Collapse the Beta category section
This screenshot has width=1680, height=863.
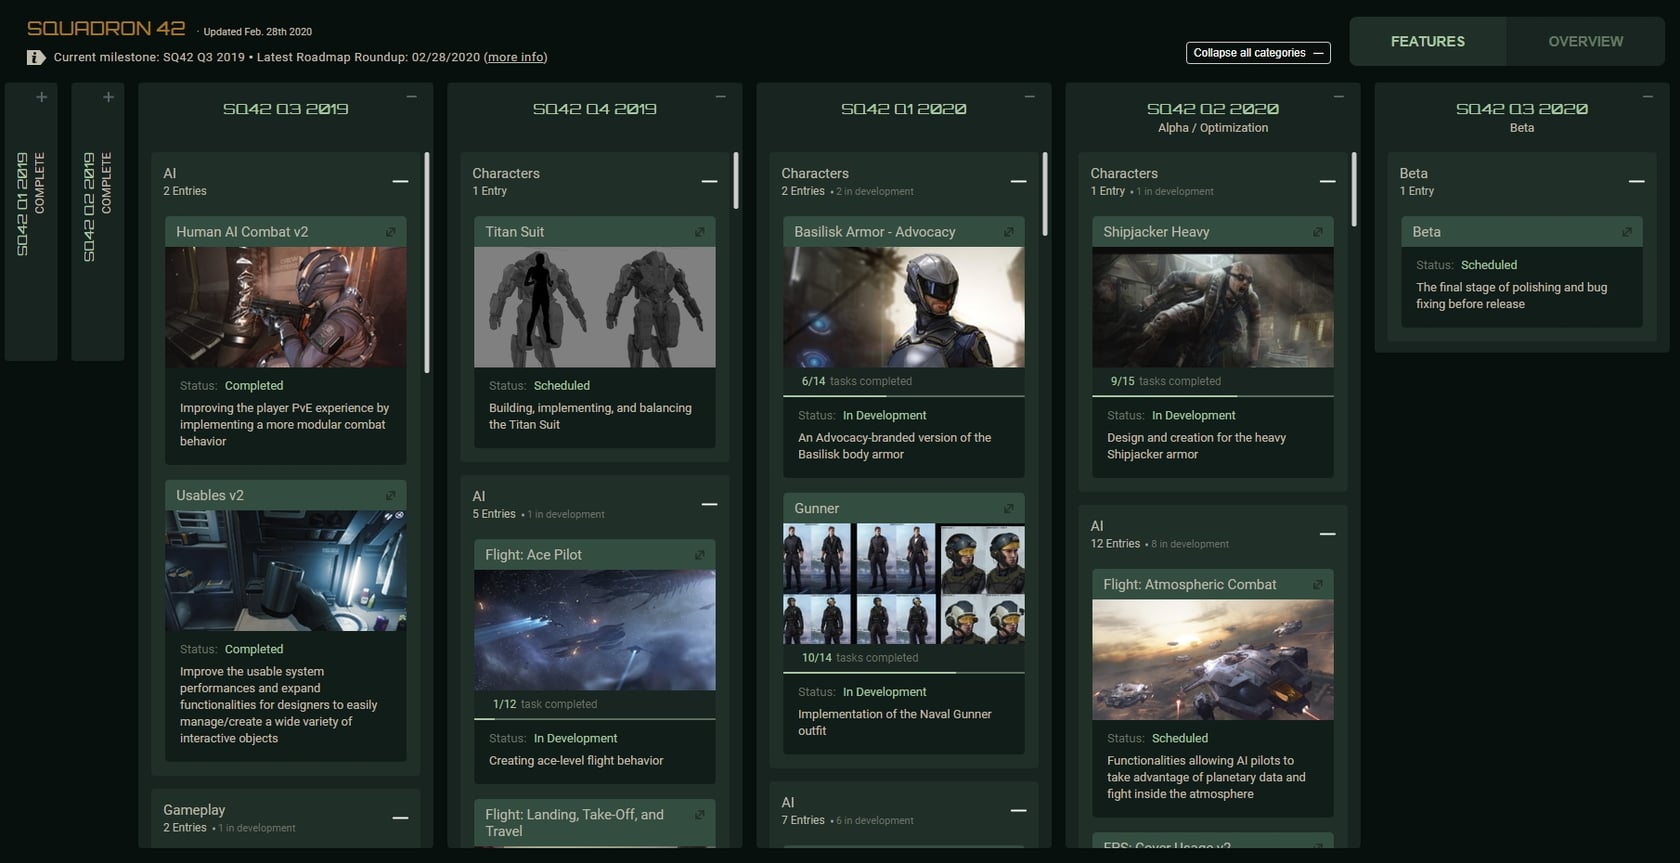coord(1636,181)
